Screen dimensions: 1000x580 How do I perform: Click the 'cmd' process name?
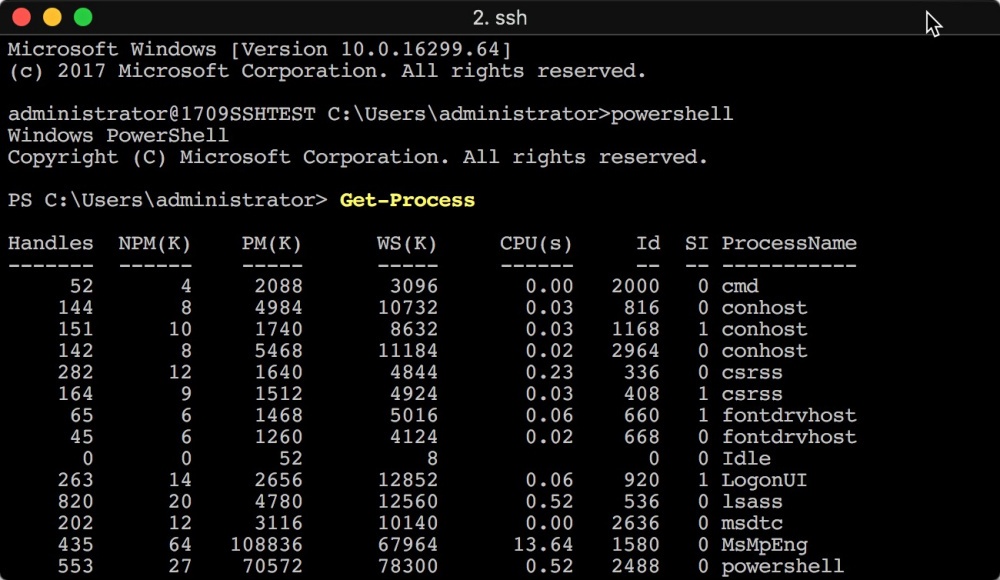740,286
